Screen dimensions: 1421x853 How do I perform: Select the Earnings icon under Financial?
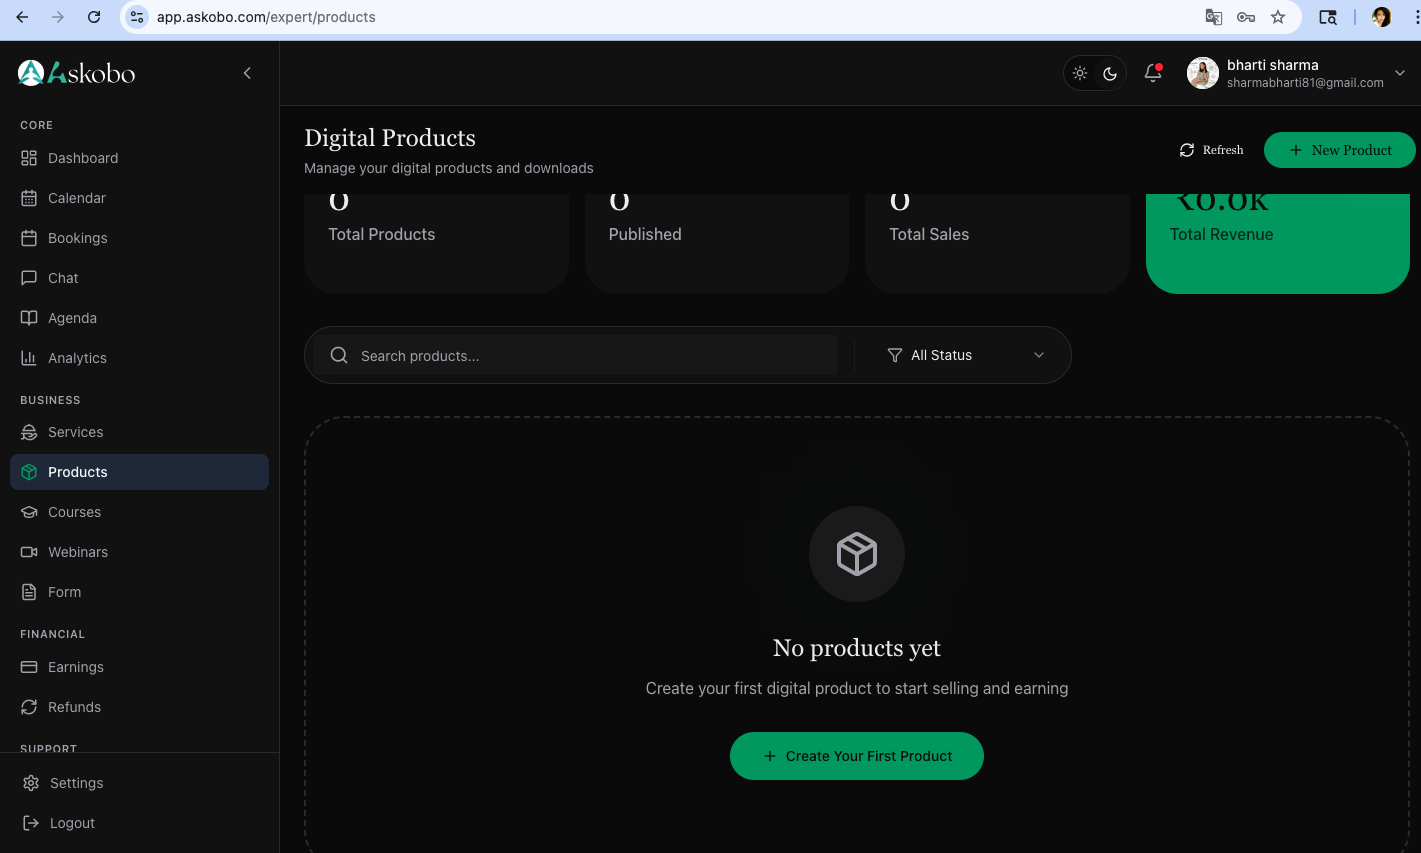[x=30, y=667]
